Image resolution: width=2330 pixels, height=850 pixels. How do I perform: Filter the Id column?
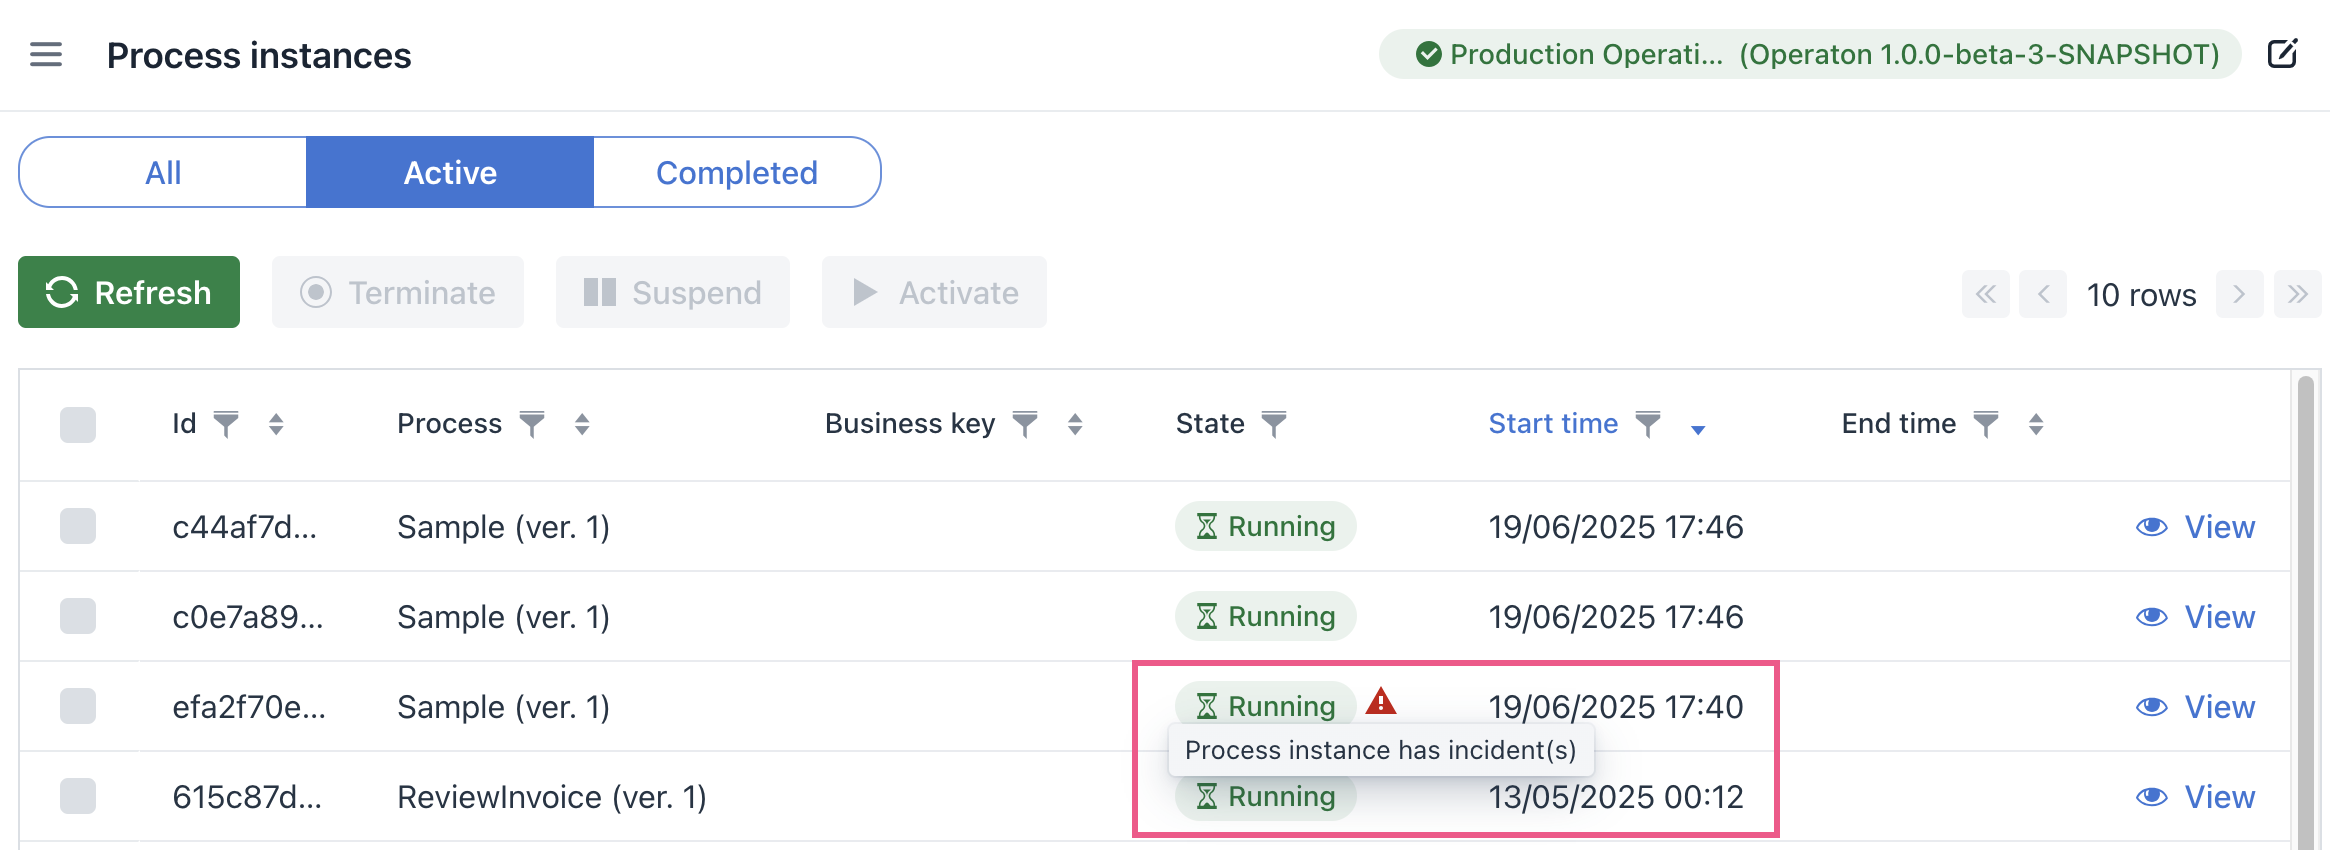227,424
